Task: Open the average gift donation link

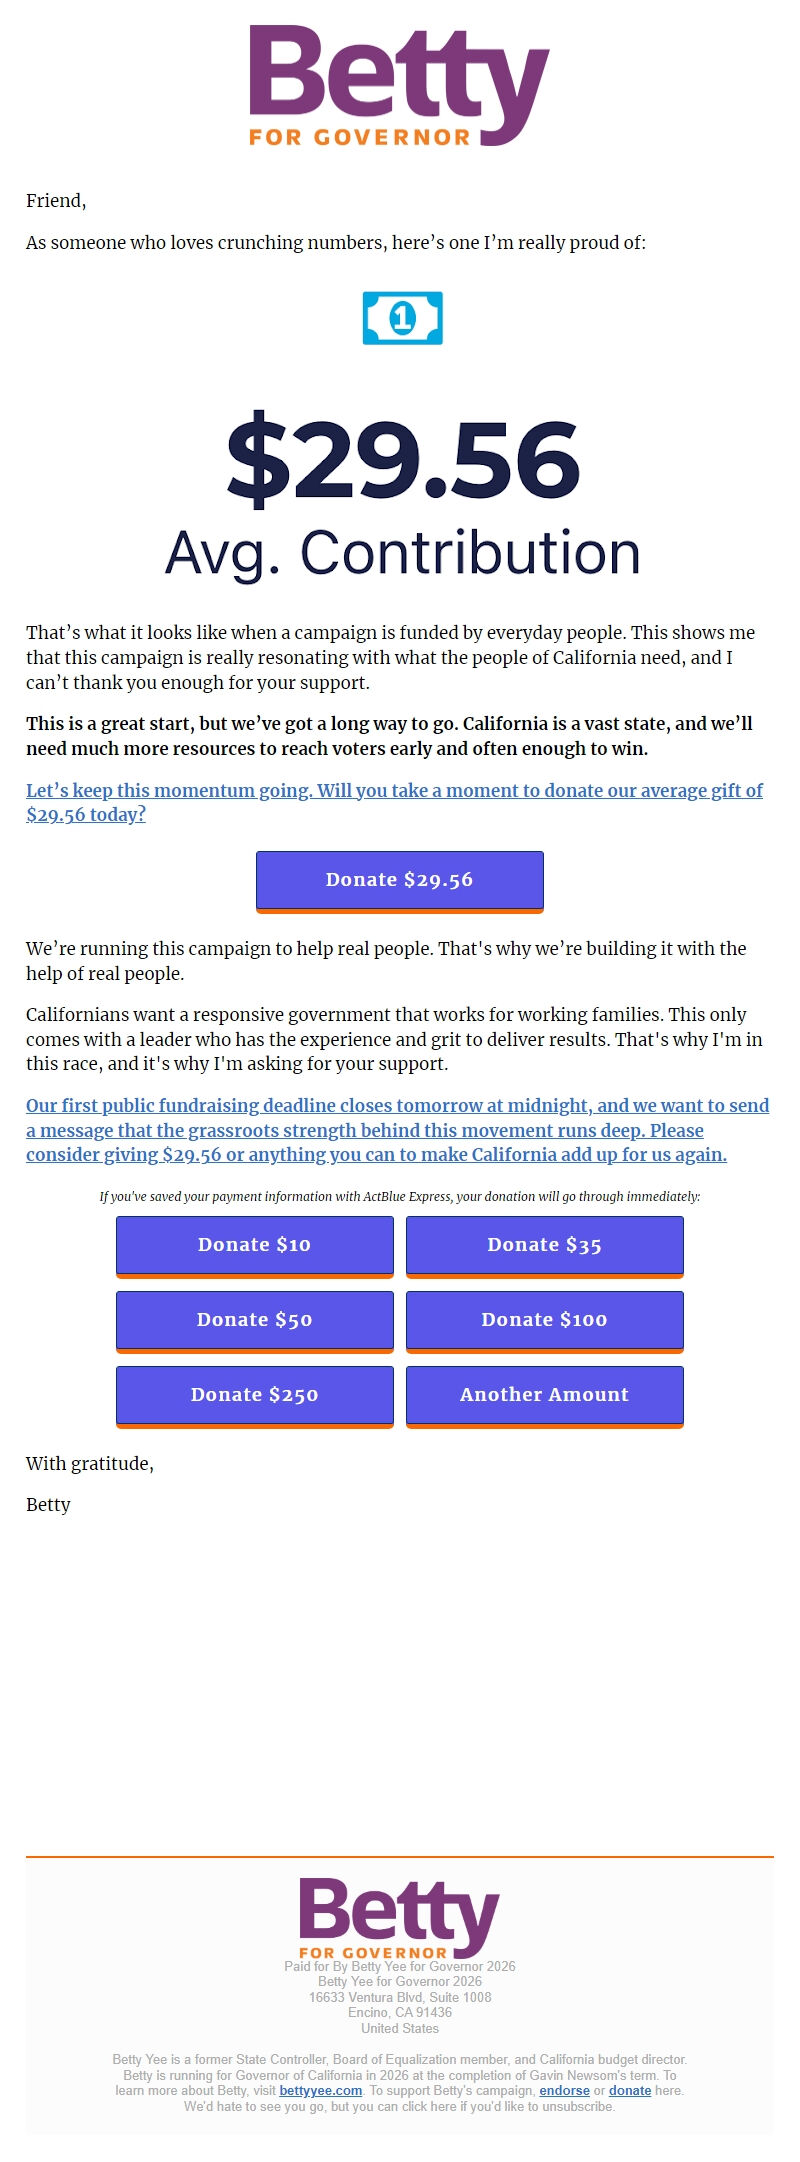Action: 394,791
